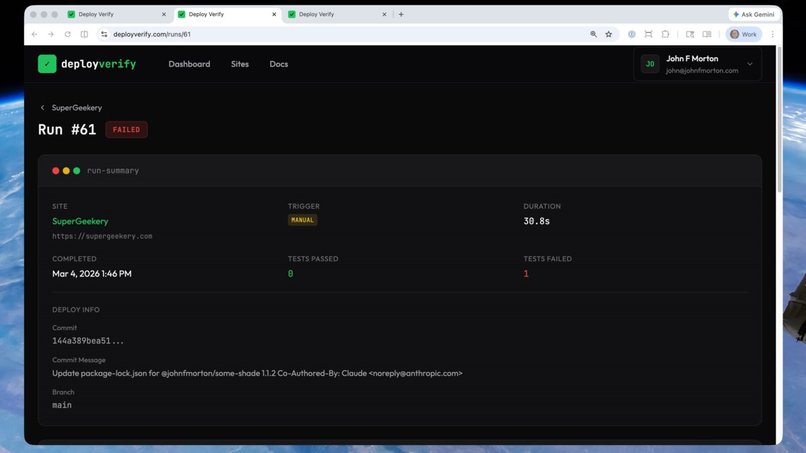
Task: Click the media/cast control icon in toolbar
Action: 690,34
